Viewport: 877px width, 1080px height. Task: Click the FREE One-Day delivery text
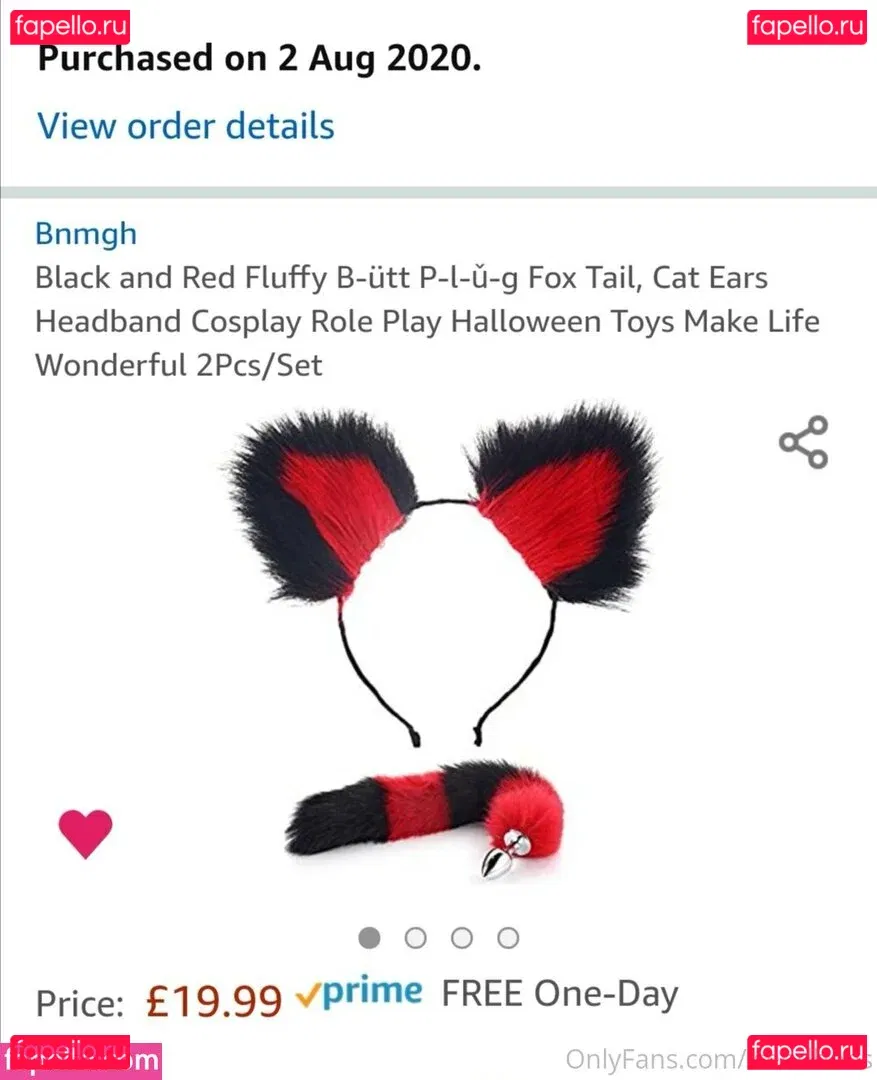point(560,994)
